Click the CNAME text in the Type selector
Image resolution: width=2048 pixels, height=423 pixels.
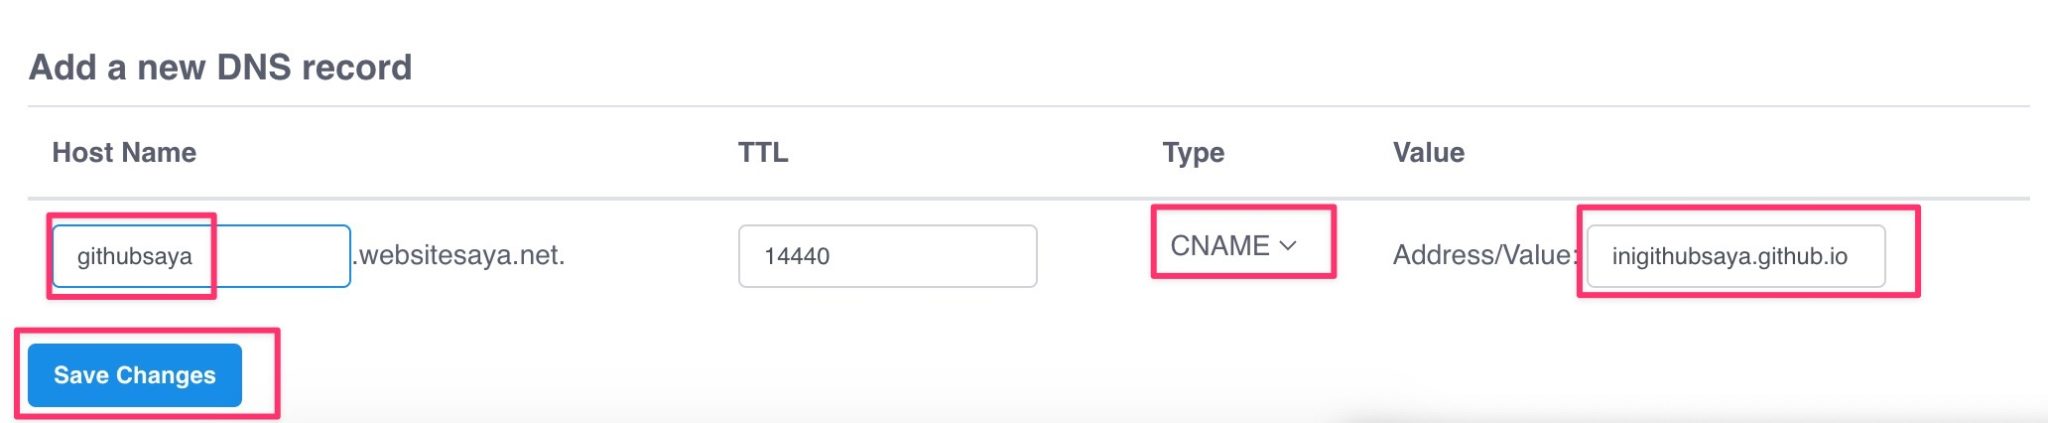click(x=1219, y=246)
